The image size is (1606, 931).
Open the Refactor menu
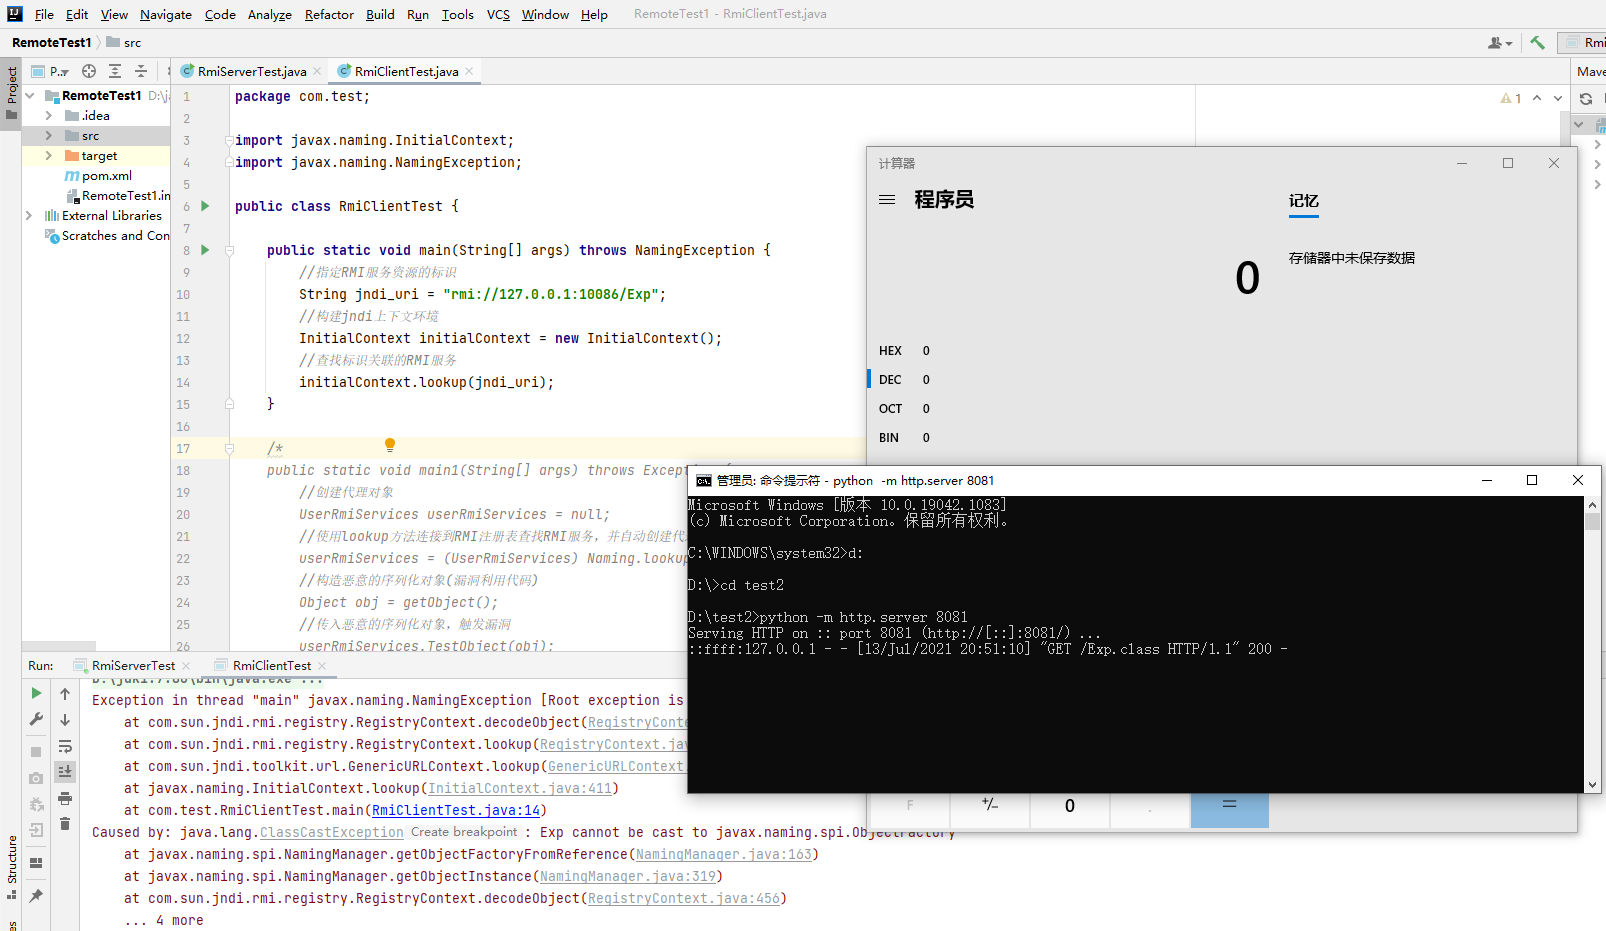tap(329, 14)
